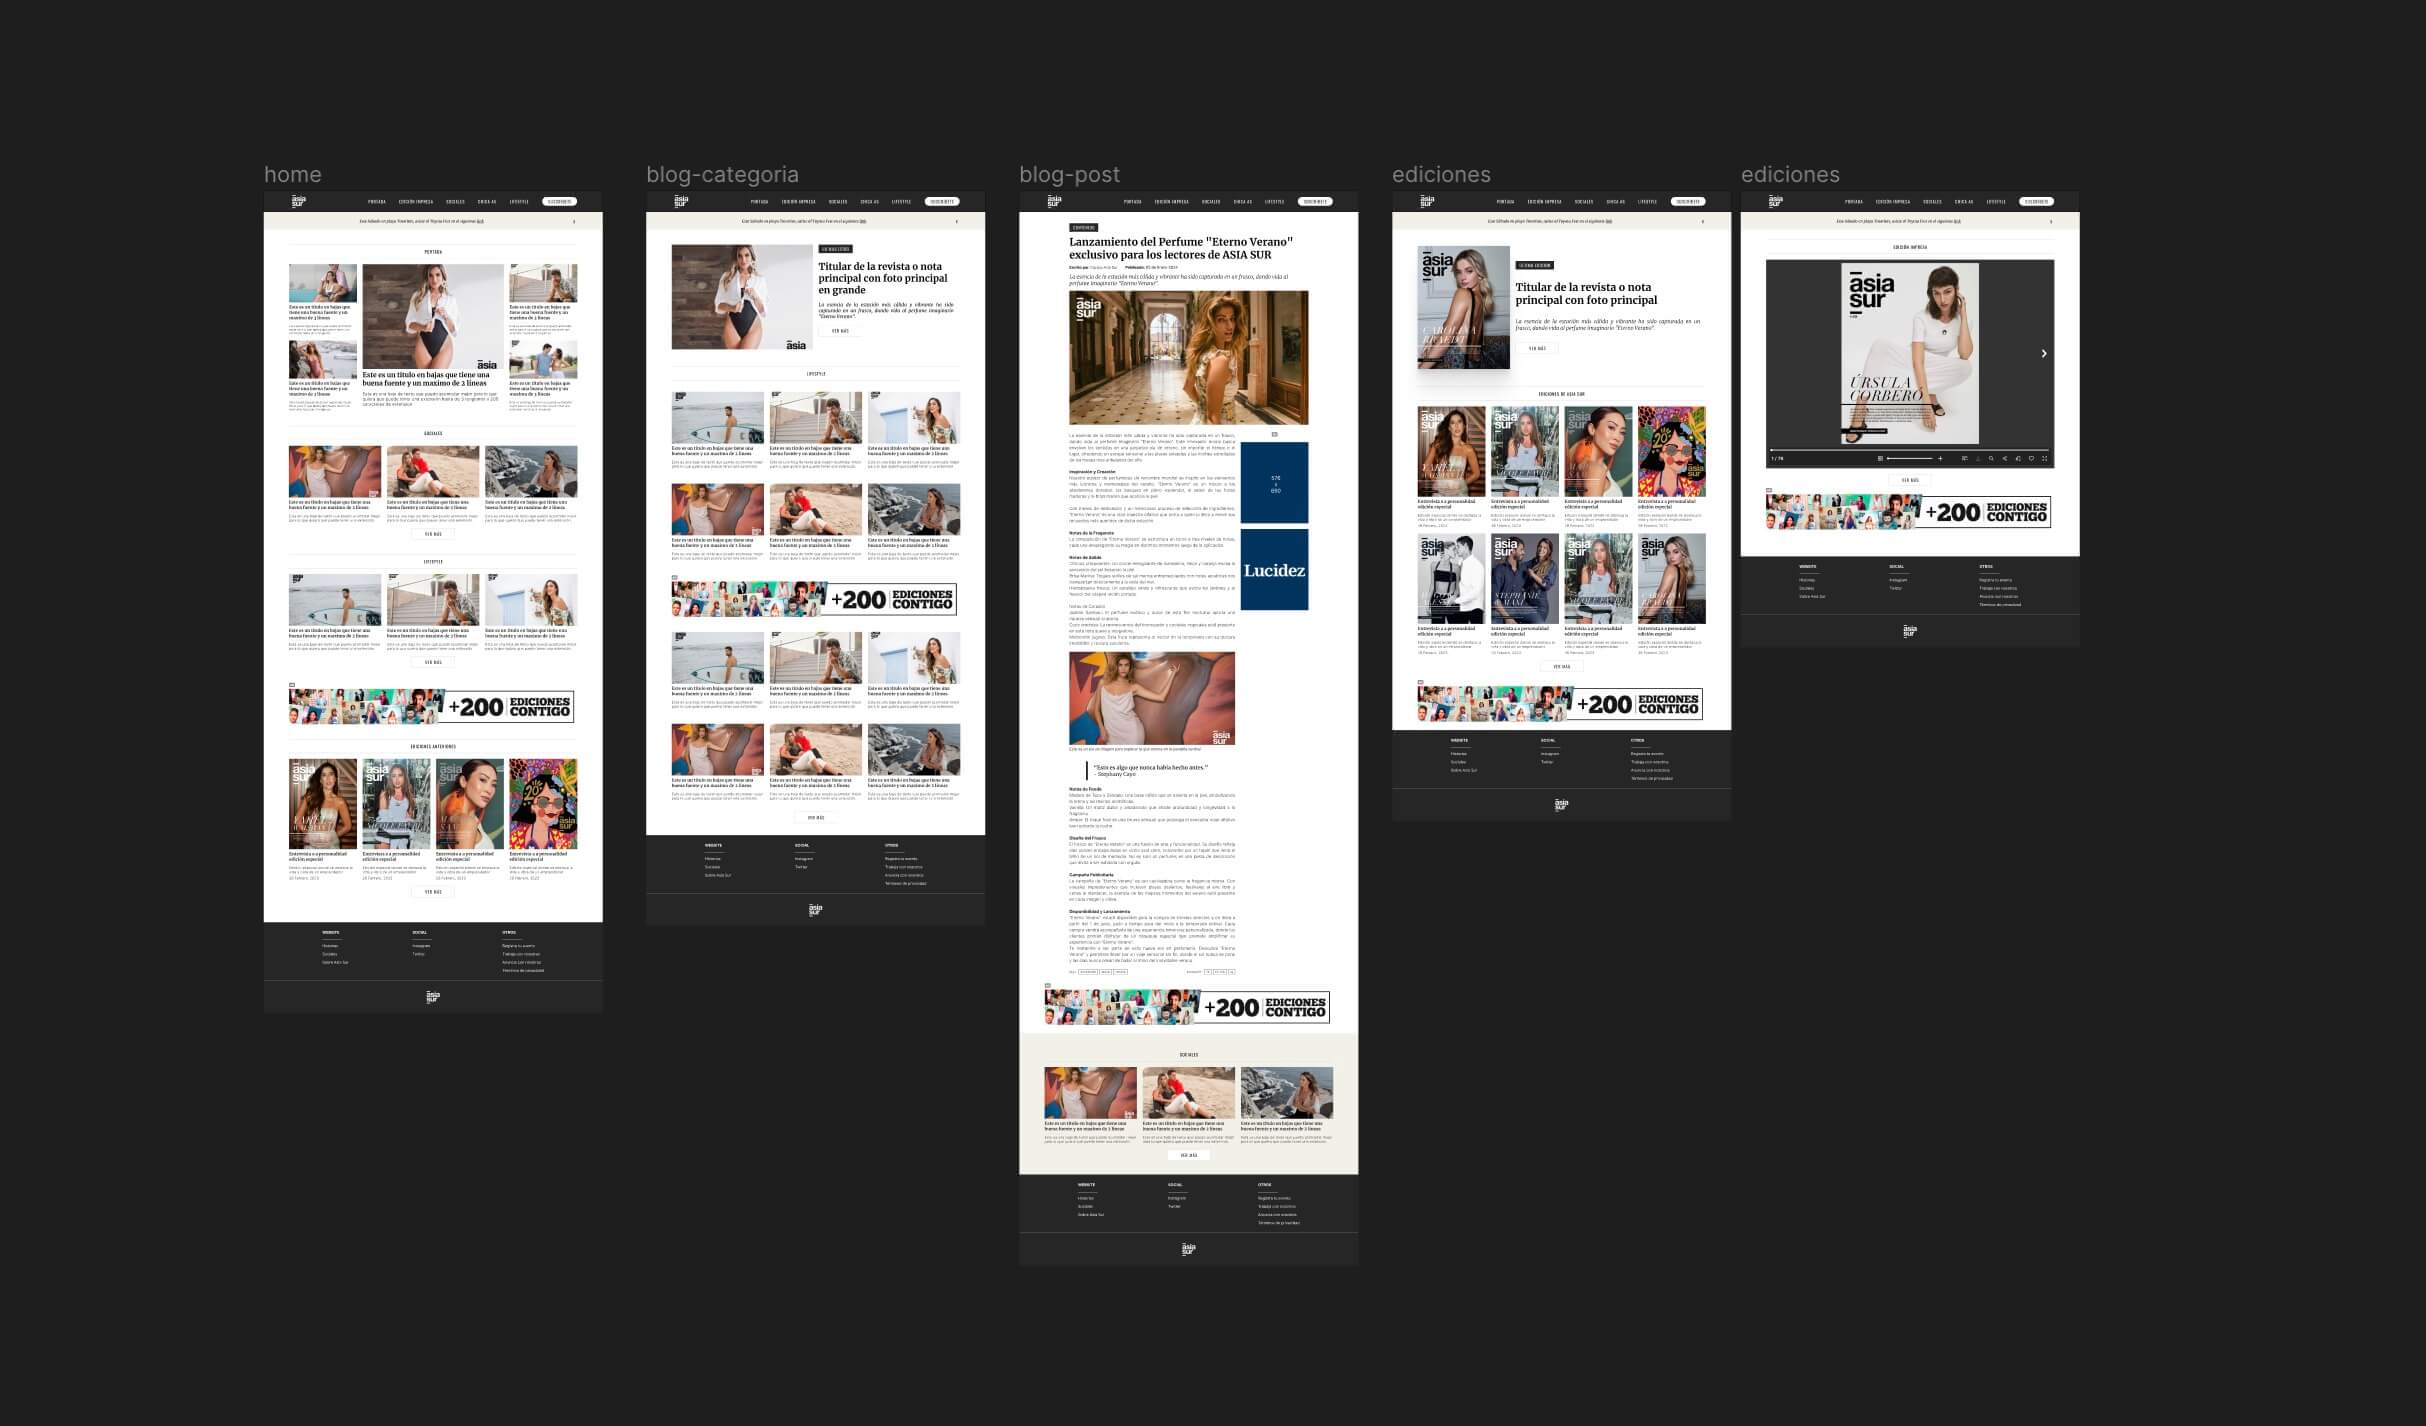Click Asia Sur footer logo in blog-categoria frame

pyautogui.click(x=815, y=909)
